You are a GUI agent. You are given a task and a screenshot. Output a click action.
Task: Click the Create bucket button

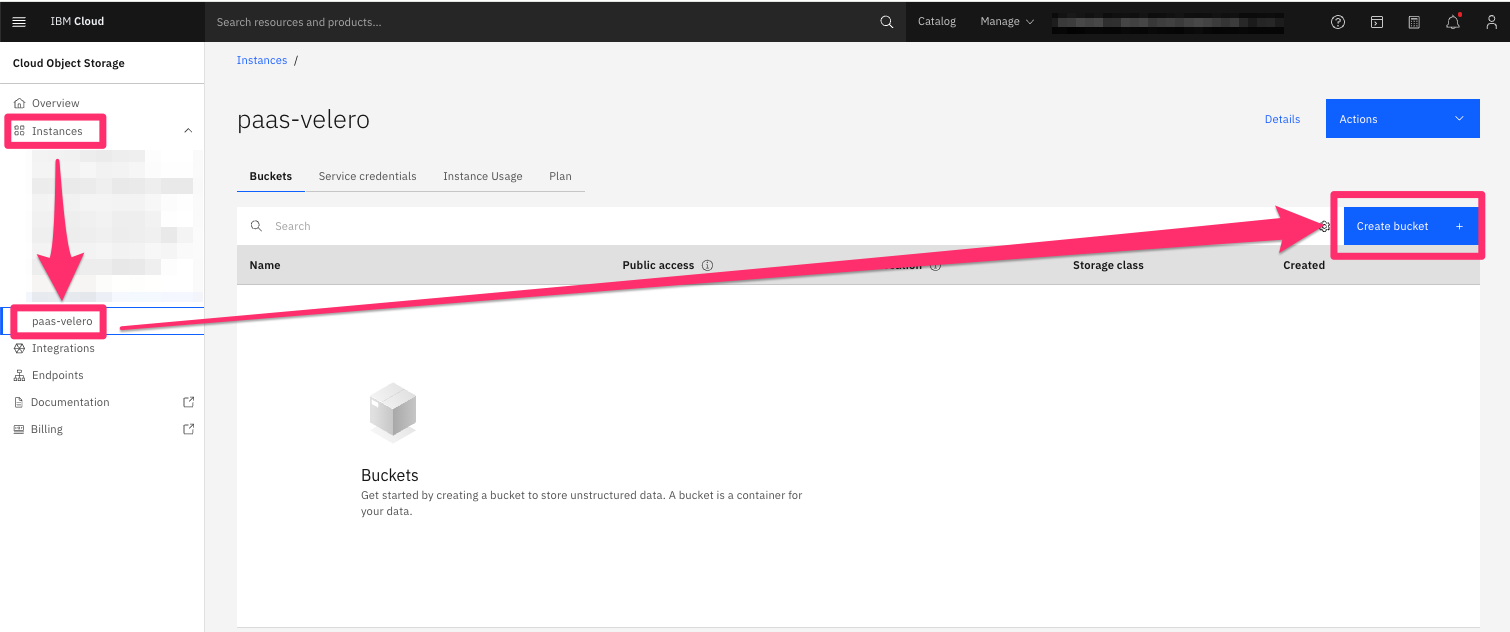click(x=1410, y=226)
